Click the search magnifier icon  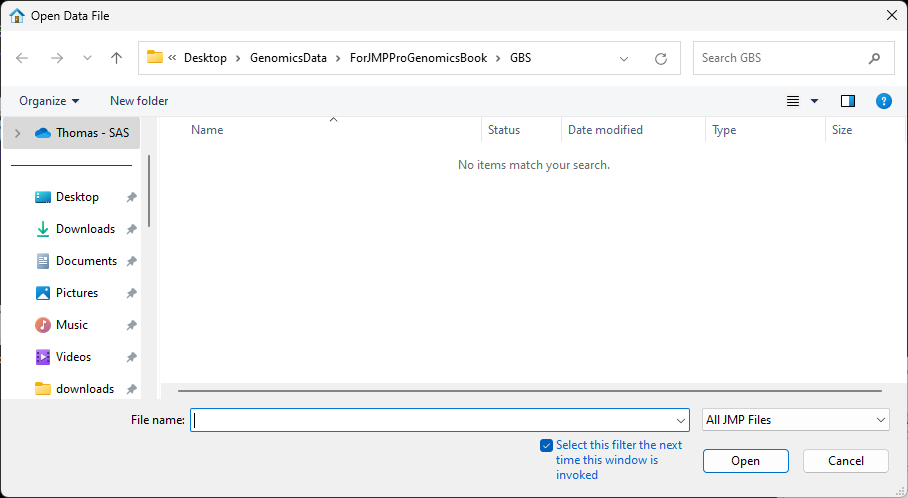(x=875, y=58)
